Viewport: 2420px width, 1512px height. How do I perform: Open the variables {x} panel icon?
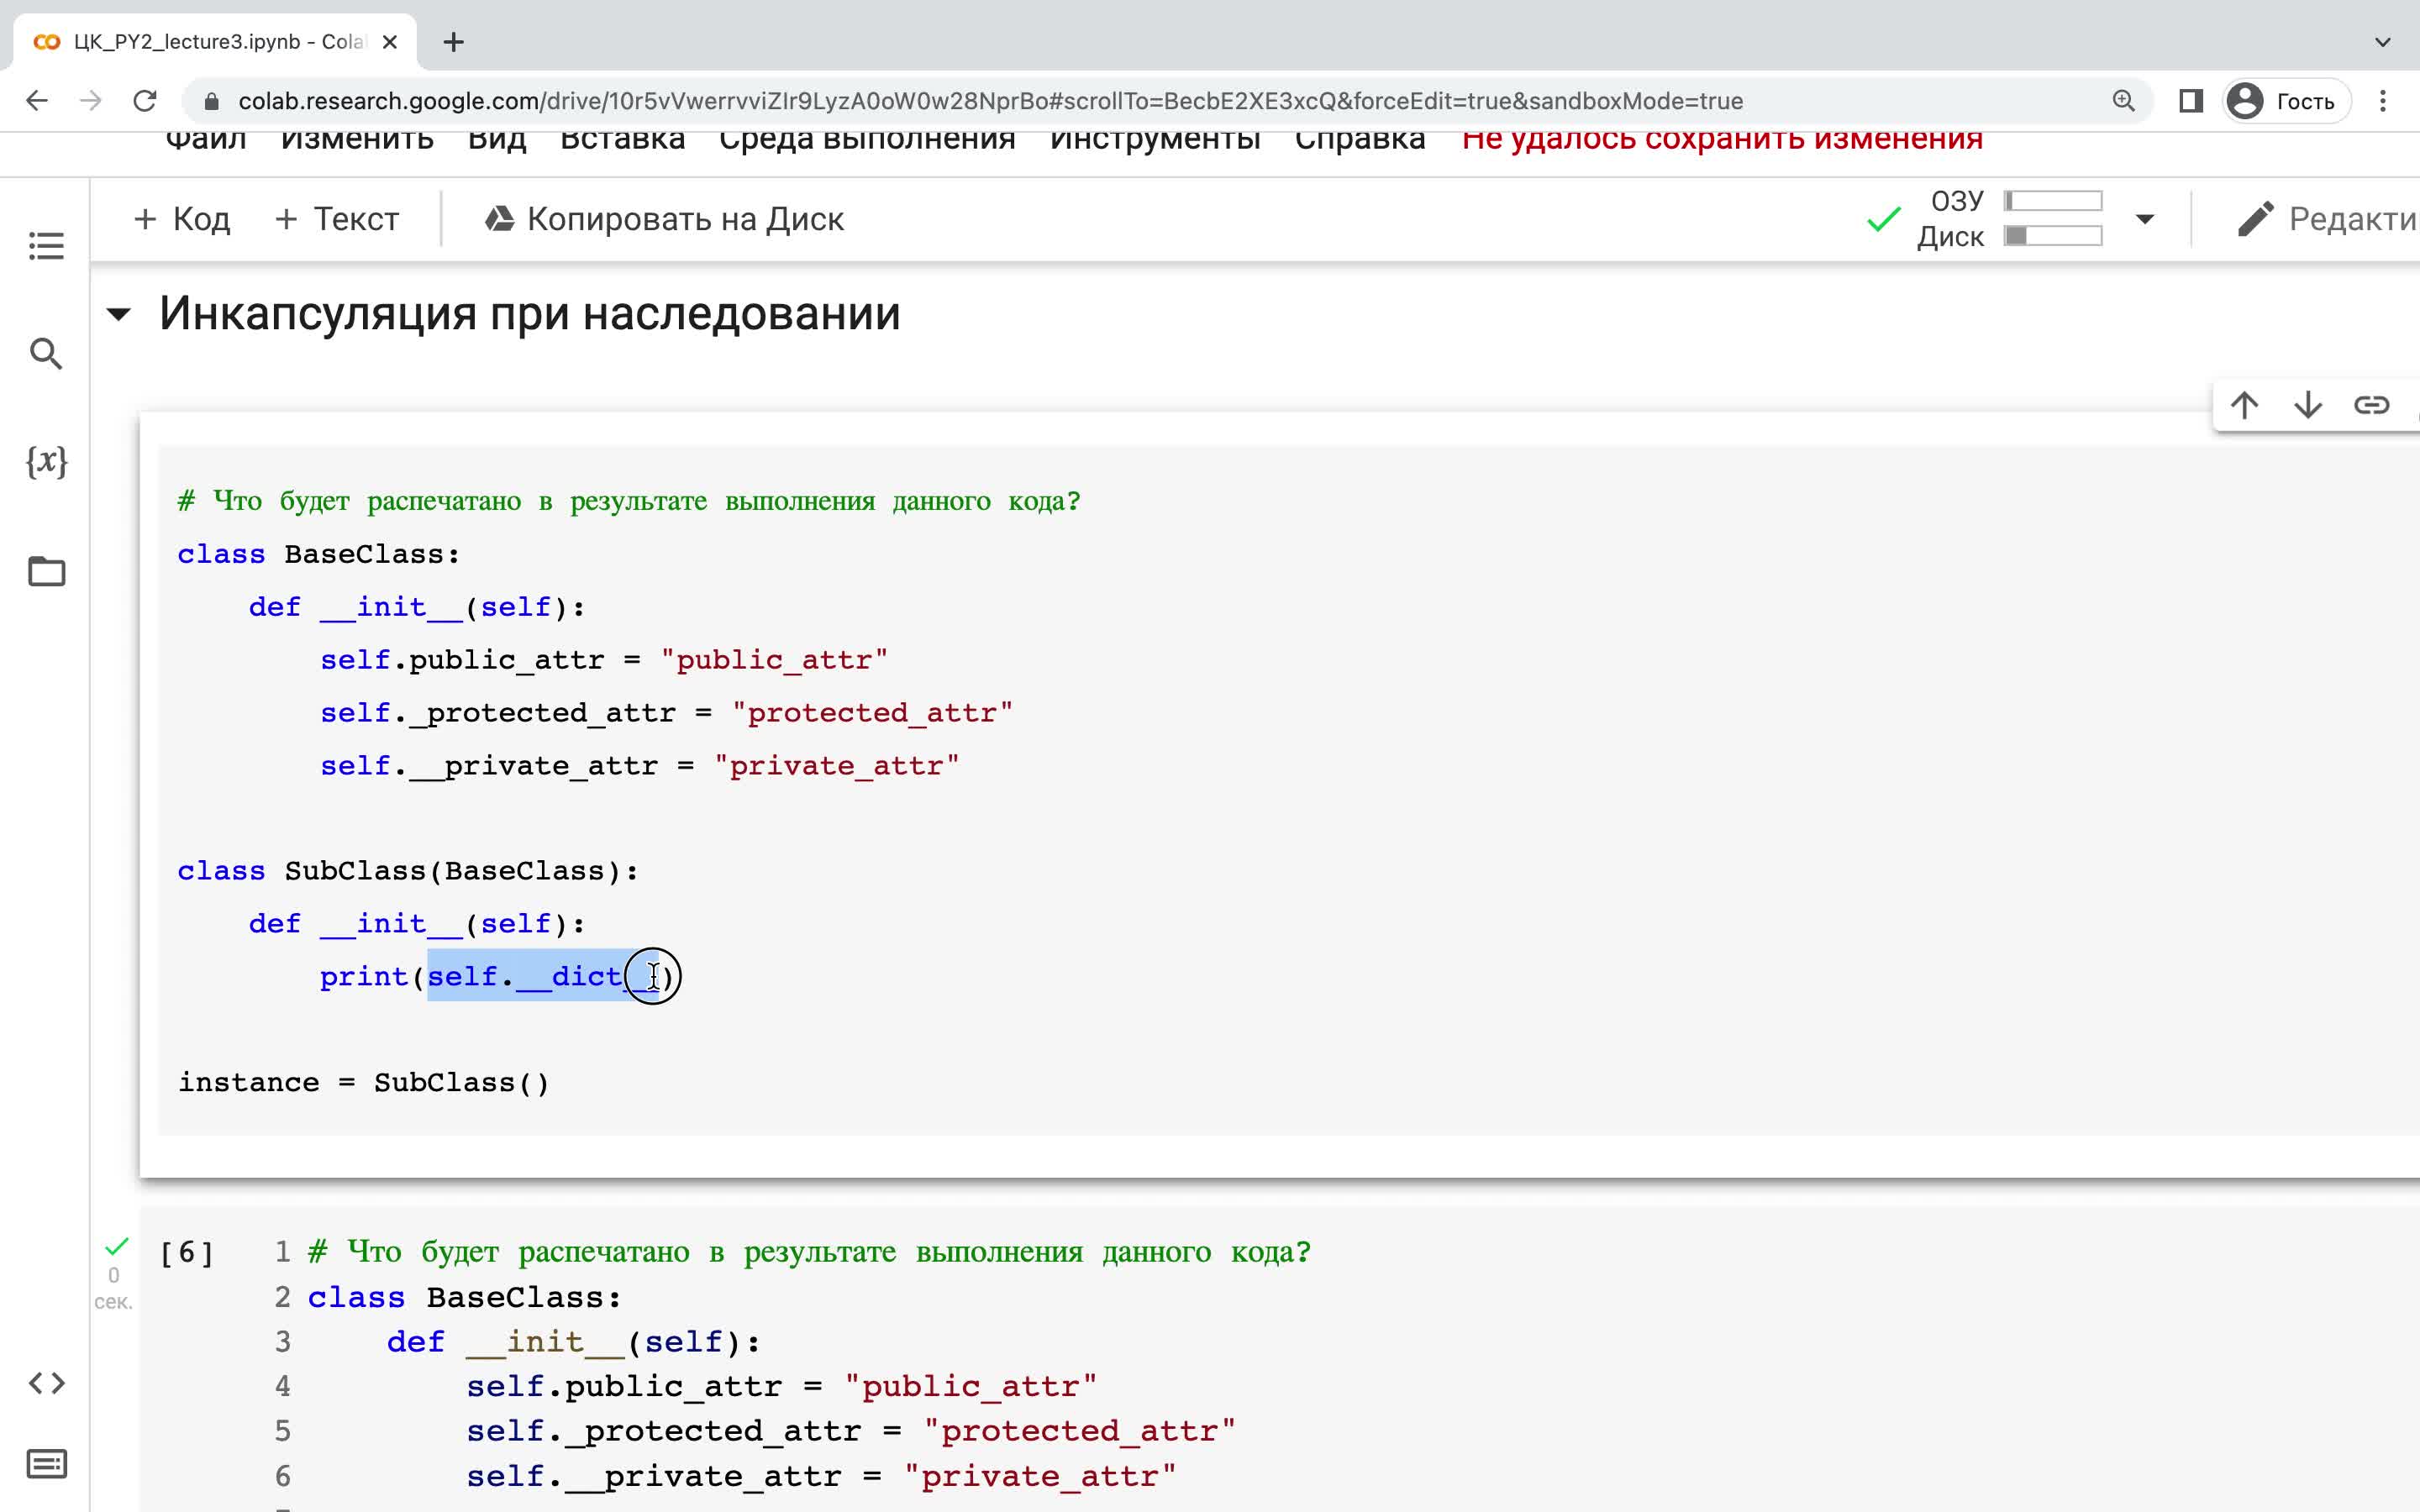point(46,461)
